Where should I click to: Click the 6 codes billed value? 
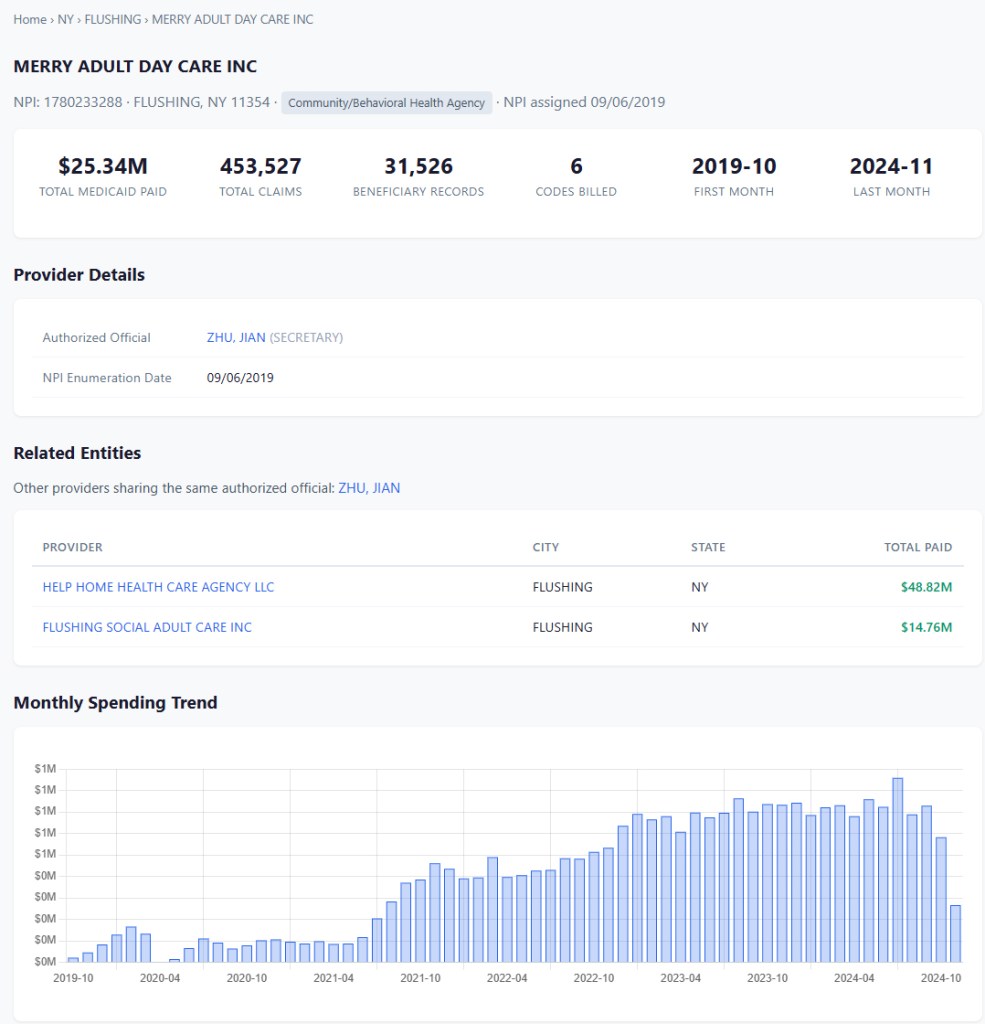coord(576,166)
